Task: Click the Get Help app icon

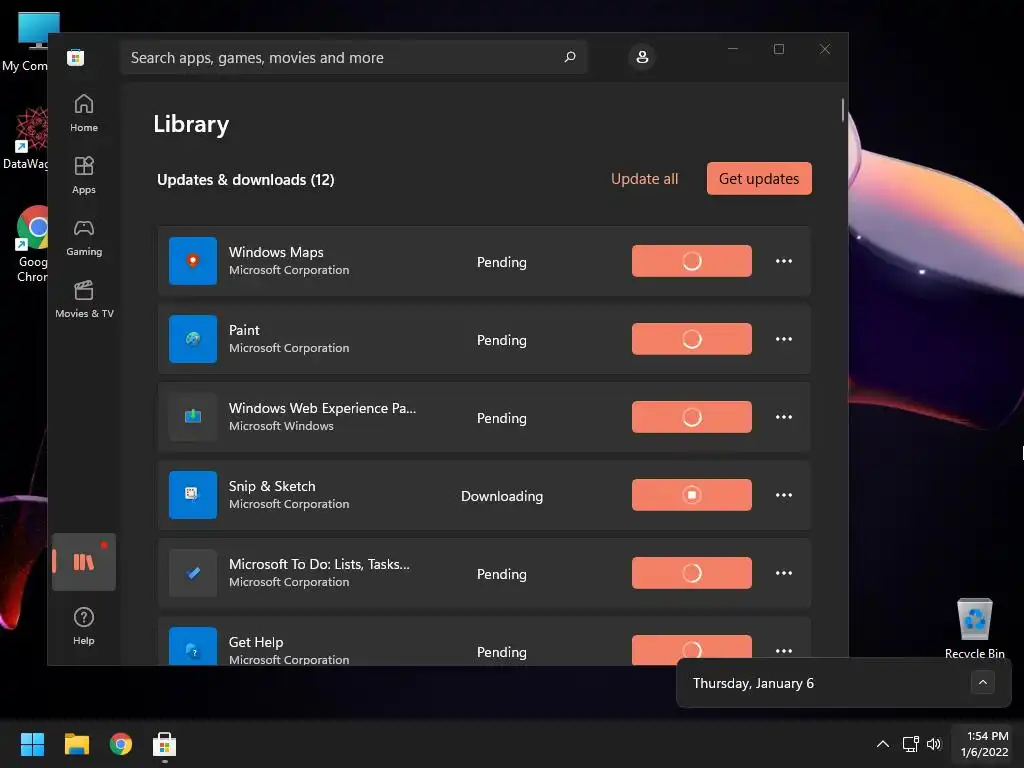Action: [193, 647]
